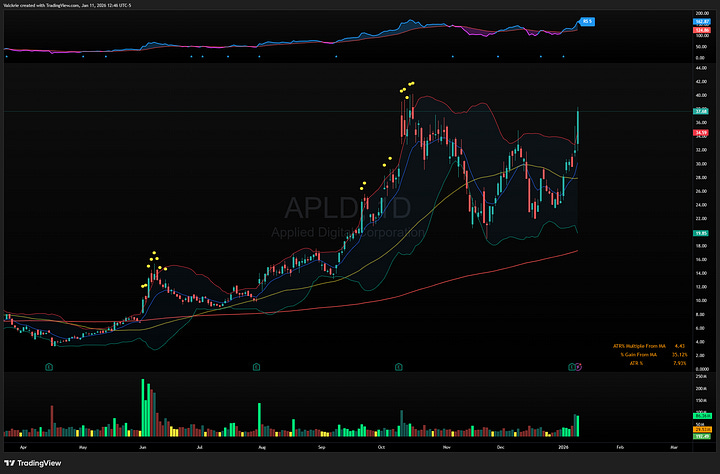
Task: Click the Mar label on time axis
Action: click(x=674, y=447)
